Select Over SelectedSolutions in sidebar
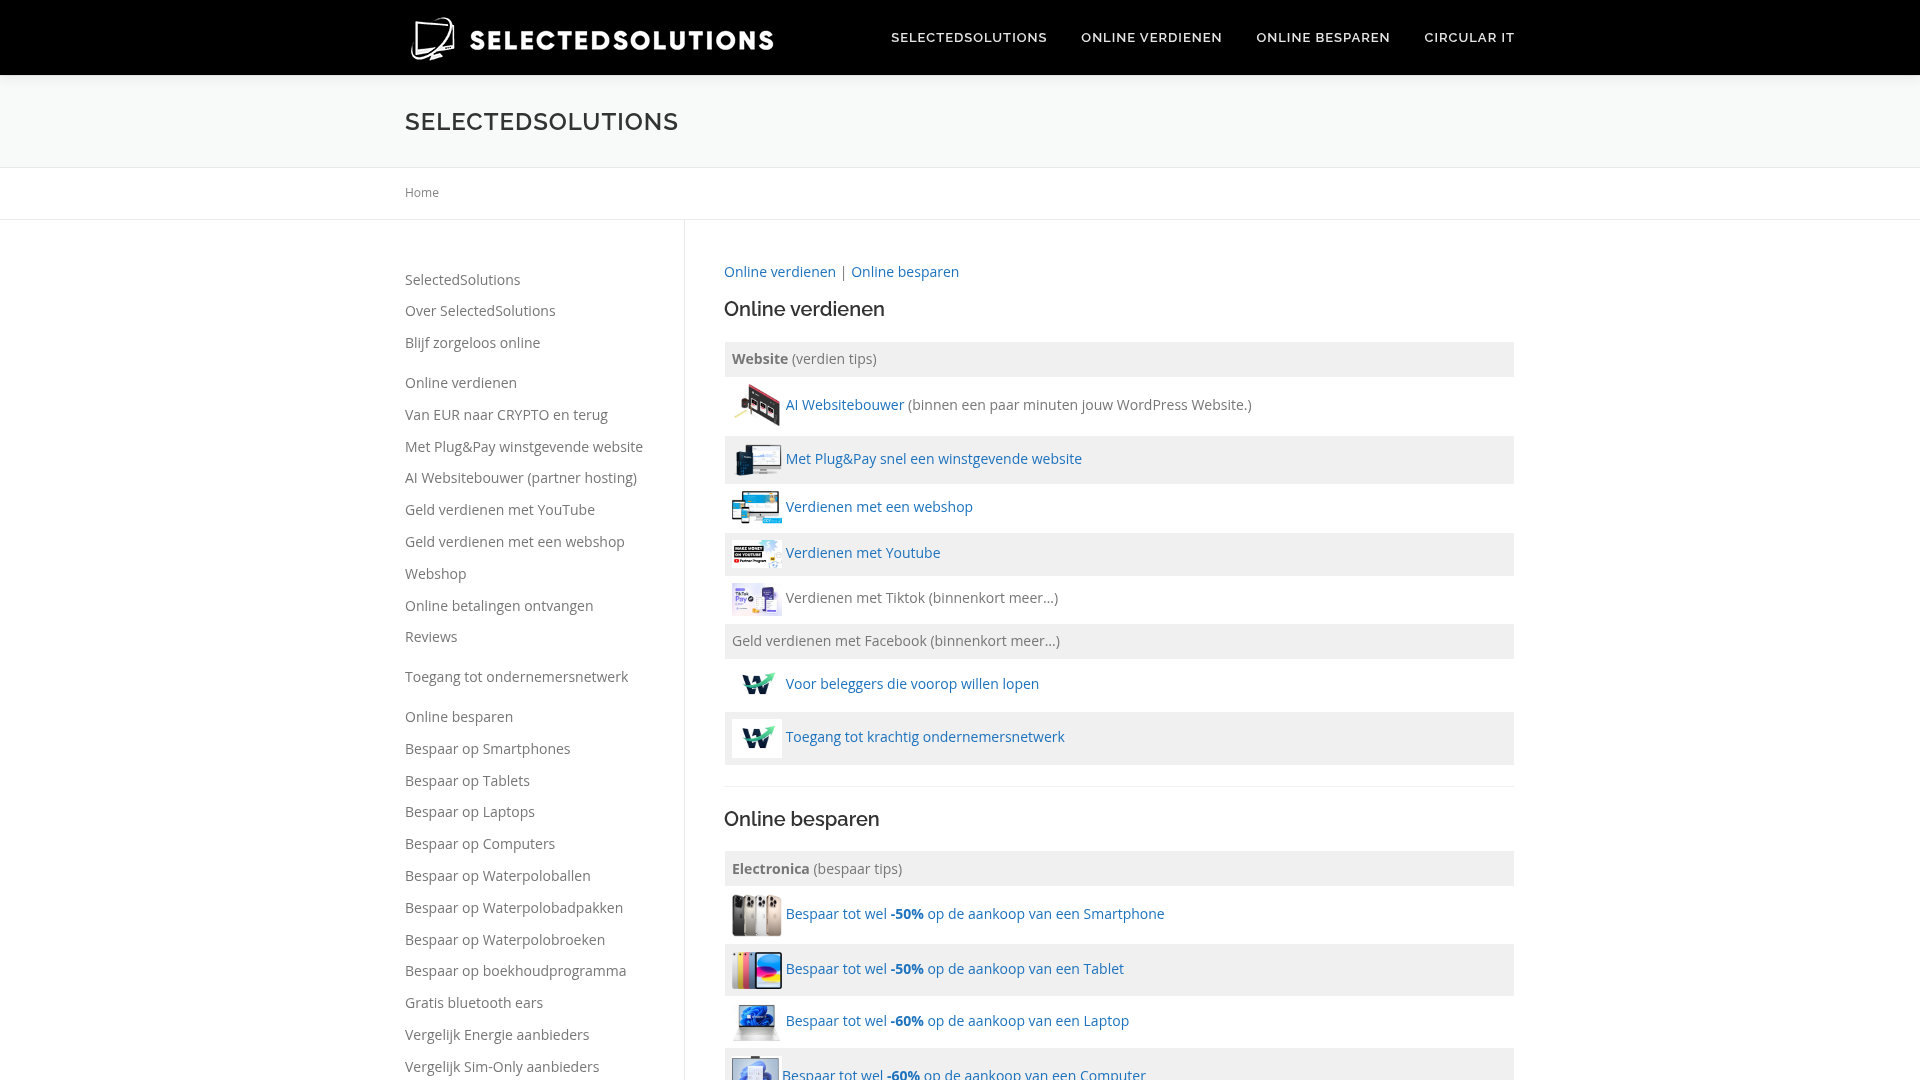This screenshot has height=1080, width=1920. point(480,311)
